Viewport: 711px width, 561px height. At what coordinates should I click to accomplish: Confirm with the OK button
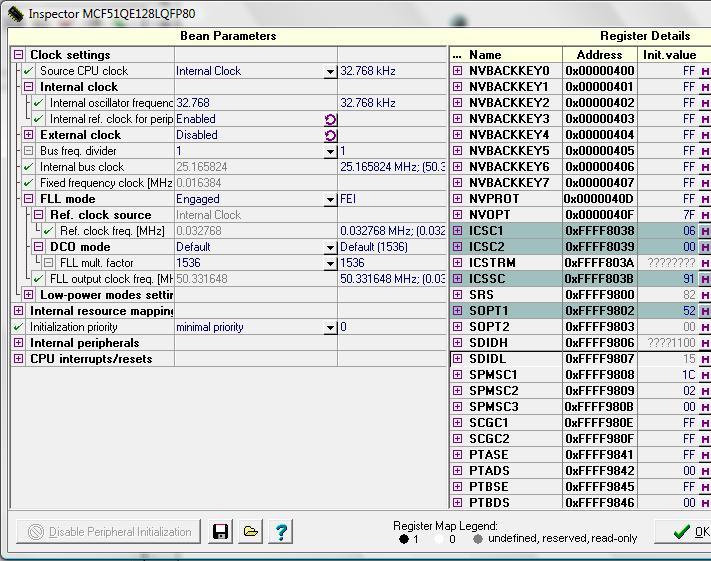click(x=683, y=532)
